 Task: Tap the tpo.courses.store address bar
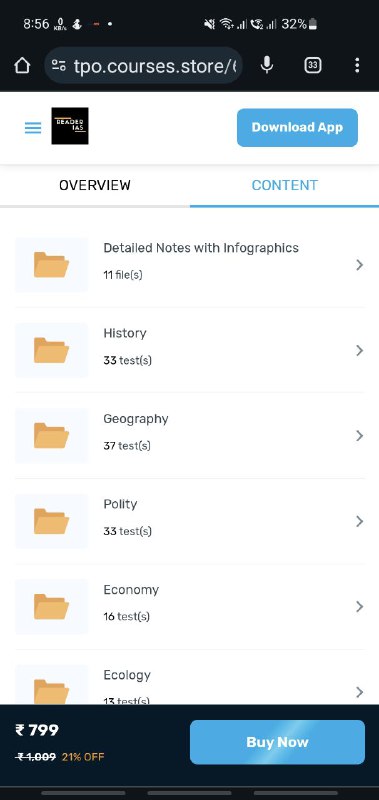[x=143, y=65]
